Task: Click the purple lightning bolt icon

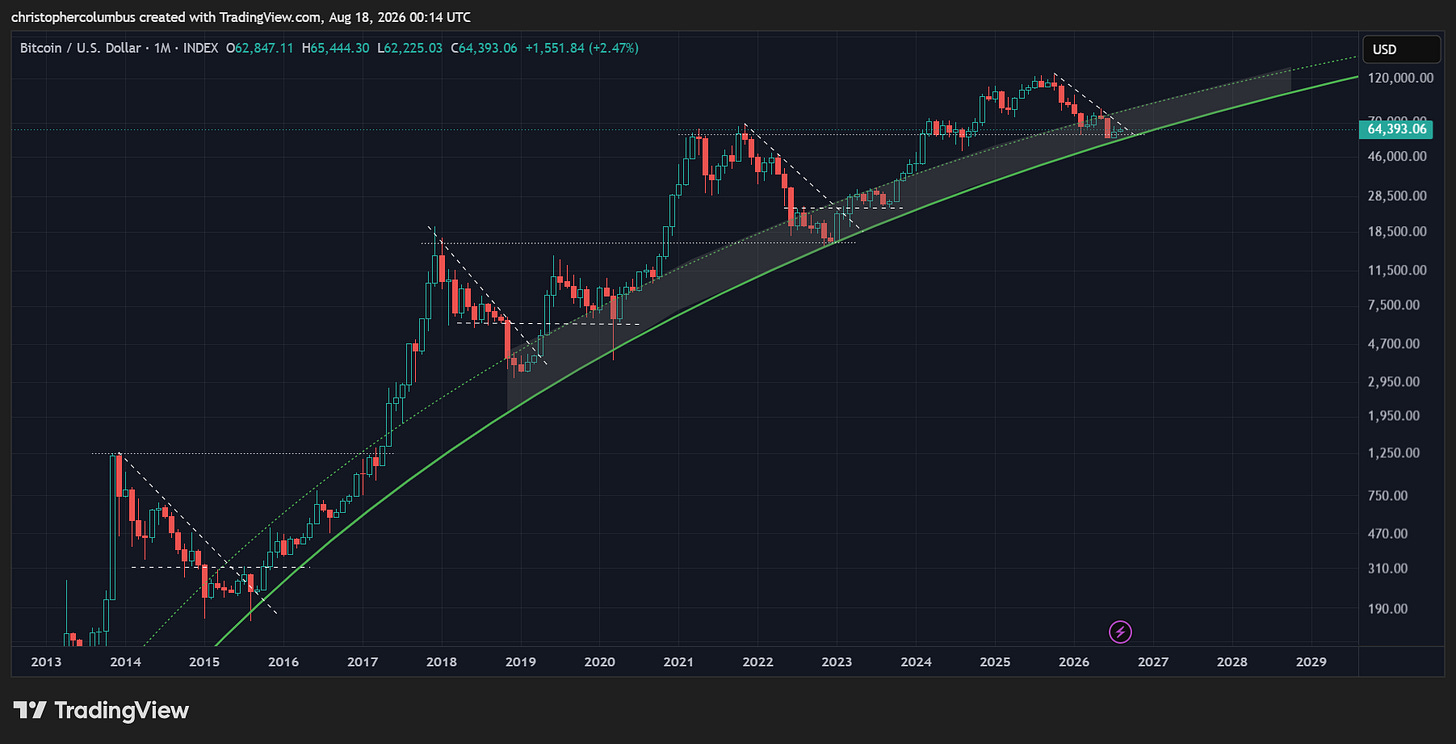Action: point(1121,631)
